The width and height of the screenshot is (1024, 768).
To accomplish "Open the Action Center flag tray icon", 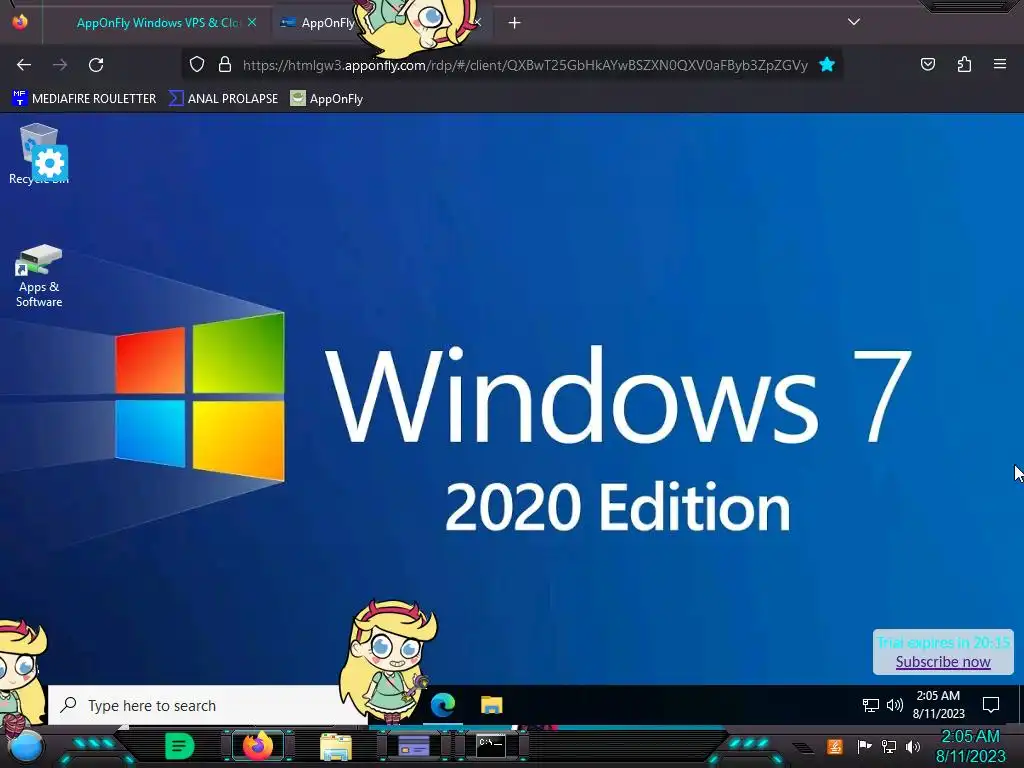I will click(864, 746).
